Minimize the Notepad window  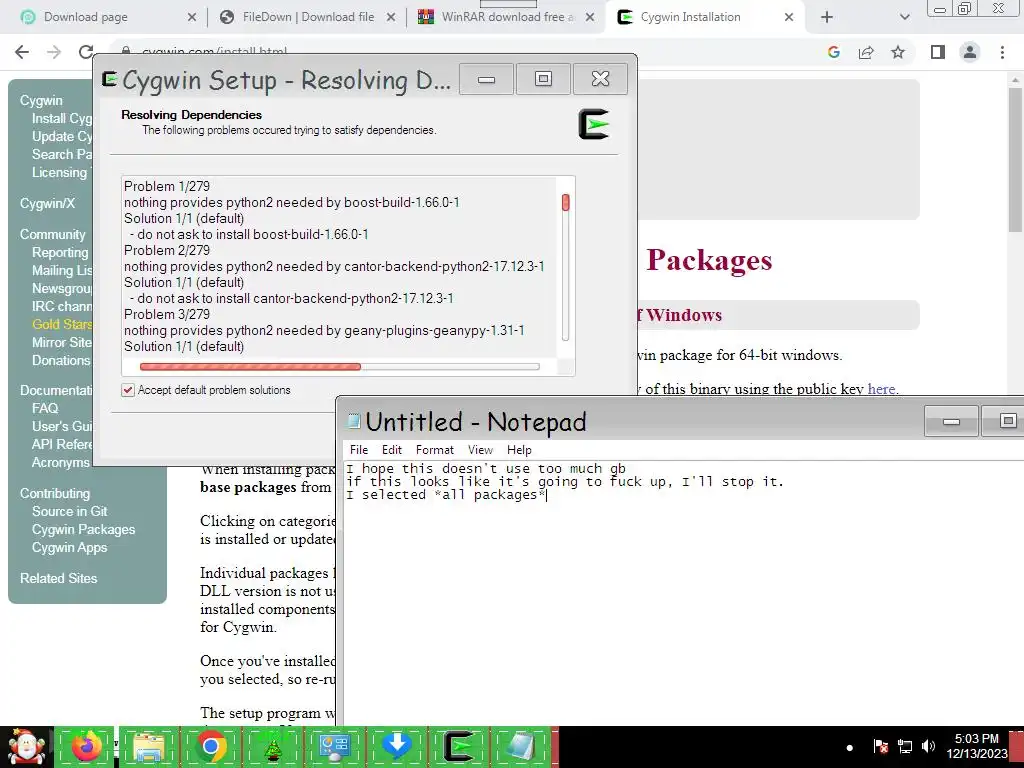click(952, 421)
